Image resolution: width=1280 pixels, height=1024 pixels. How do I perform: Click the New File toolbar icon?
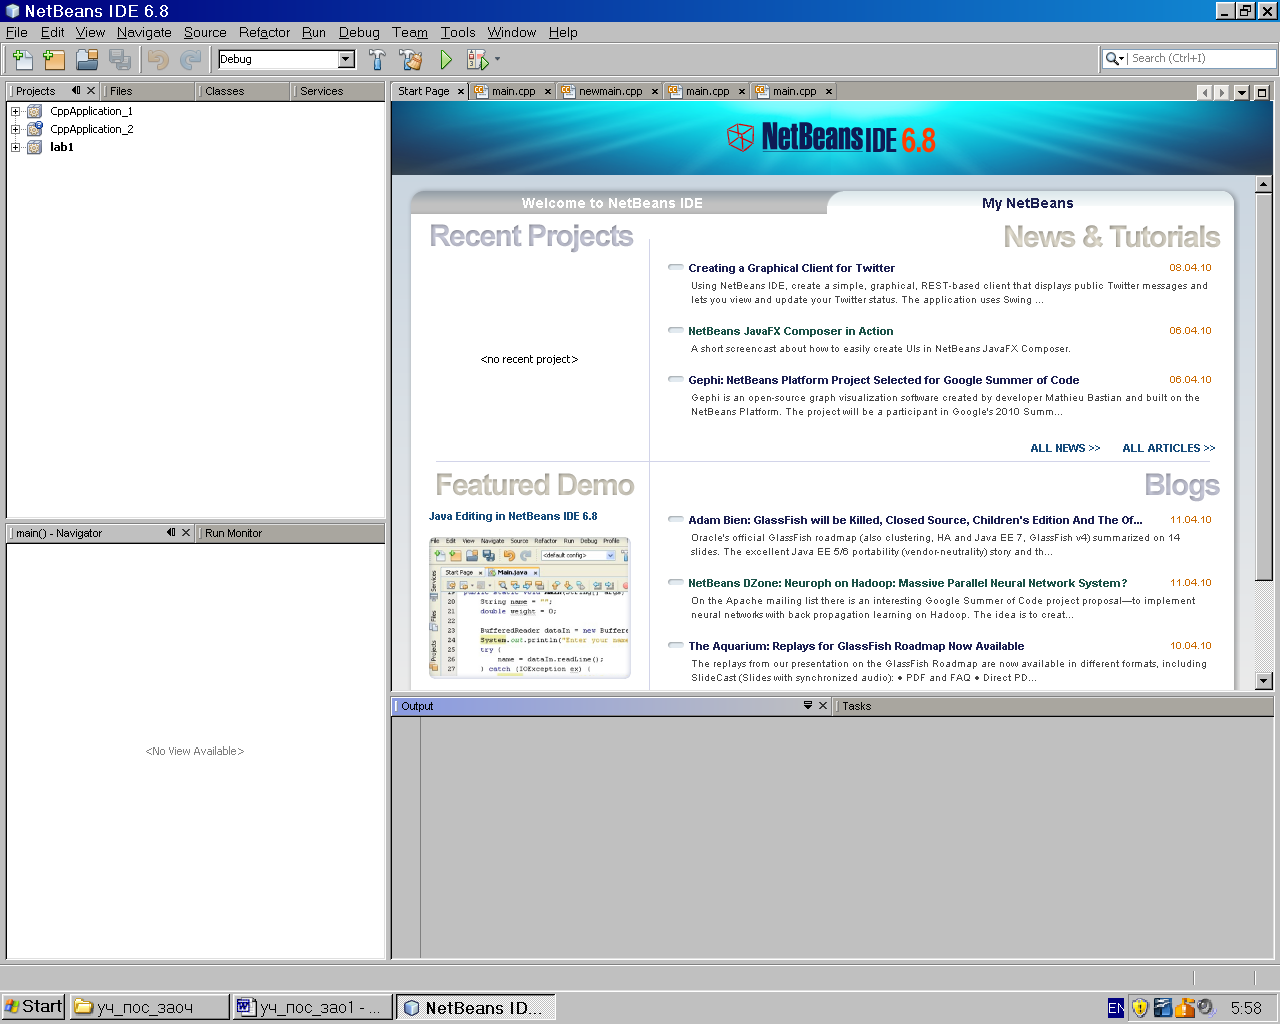click(x=22, y=59)
